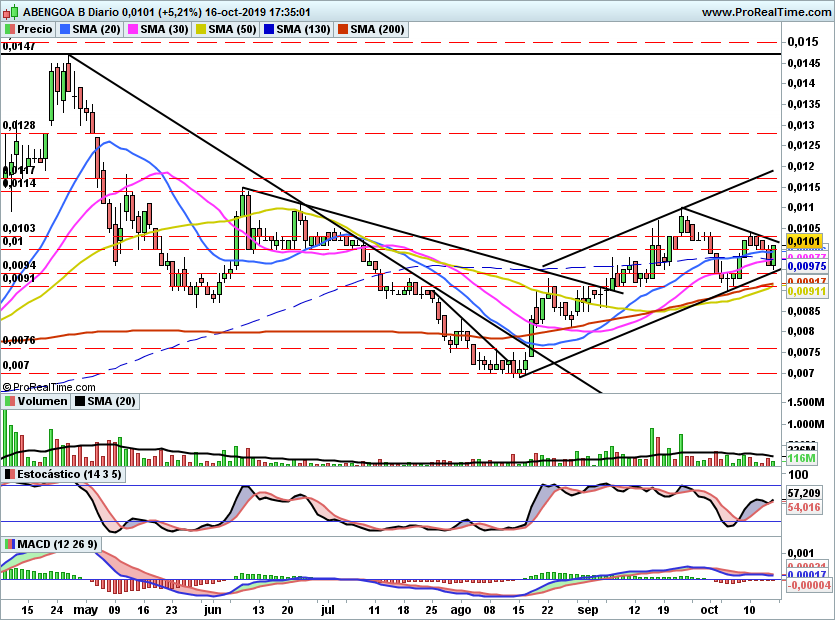Click the Precio legend candlestick icon

click(x=9, y=29)
